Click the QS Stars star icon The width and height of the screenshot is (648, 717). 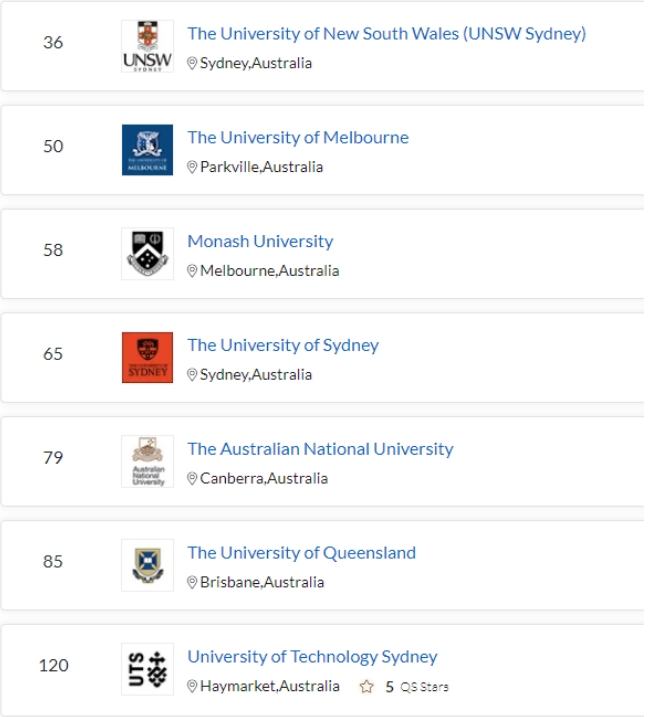(366, 686)
